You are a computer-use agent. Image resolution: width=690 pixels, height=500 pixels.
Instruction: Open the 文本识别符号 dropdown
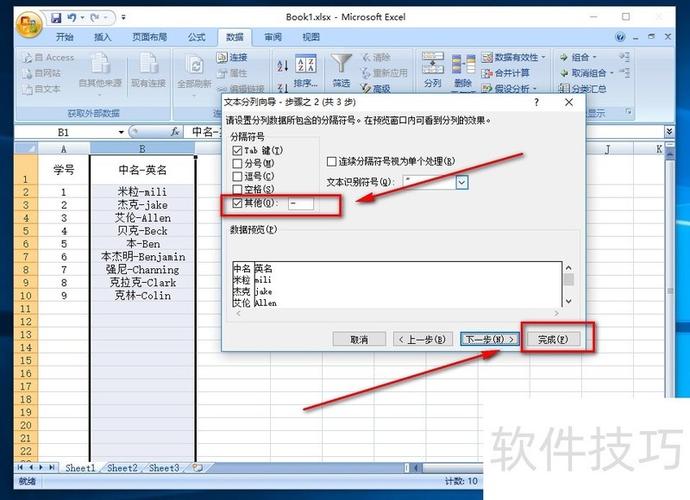pyautogui.click(x=462, y=182)
